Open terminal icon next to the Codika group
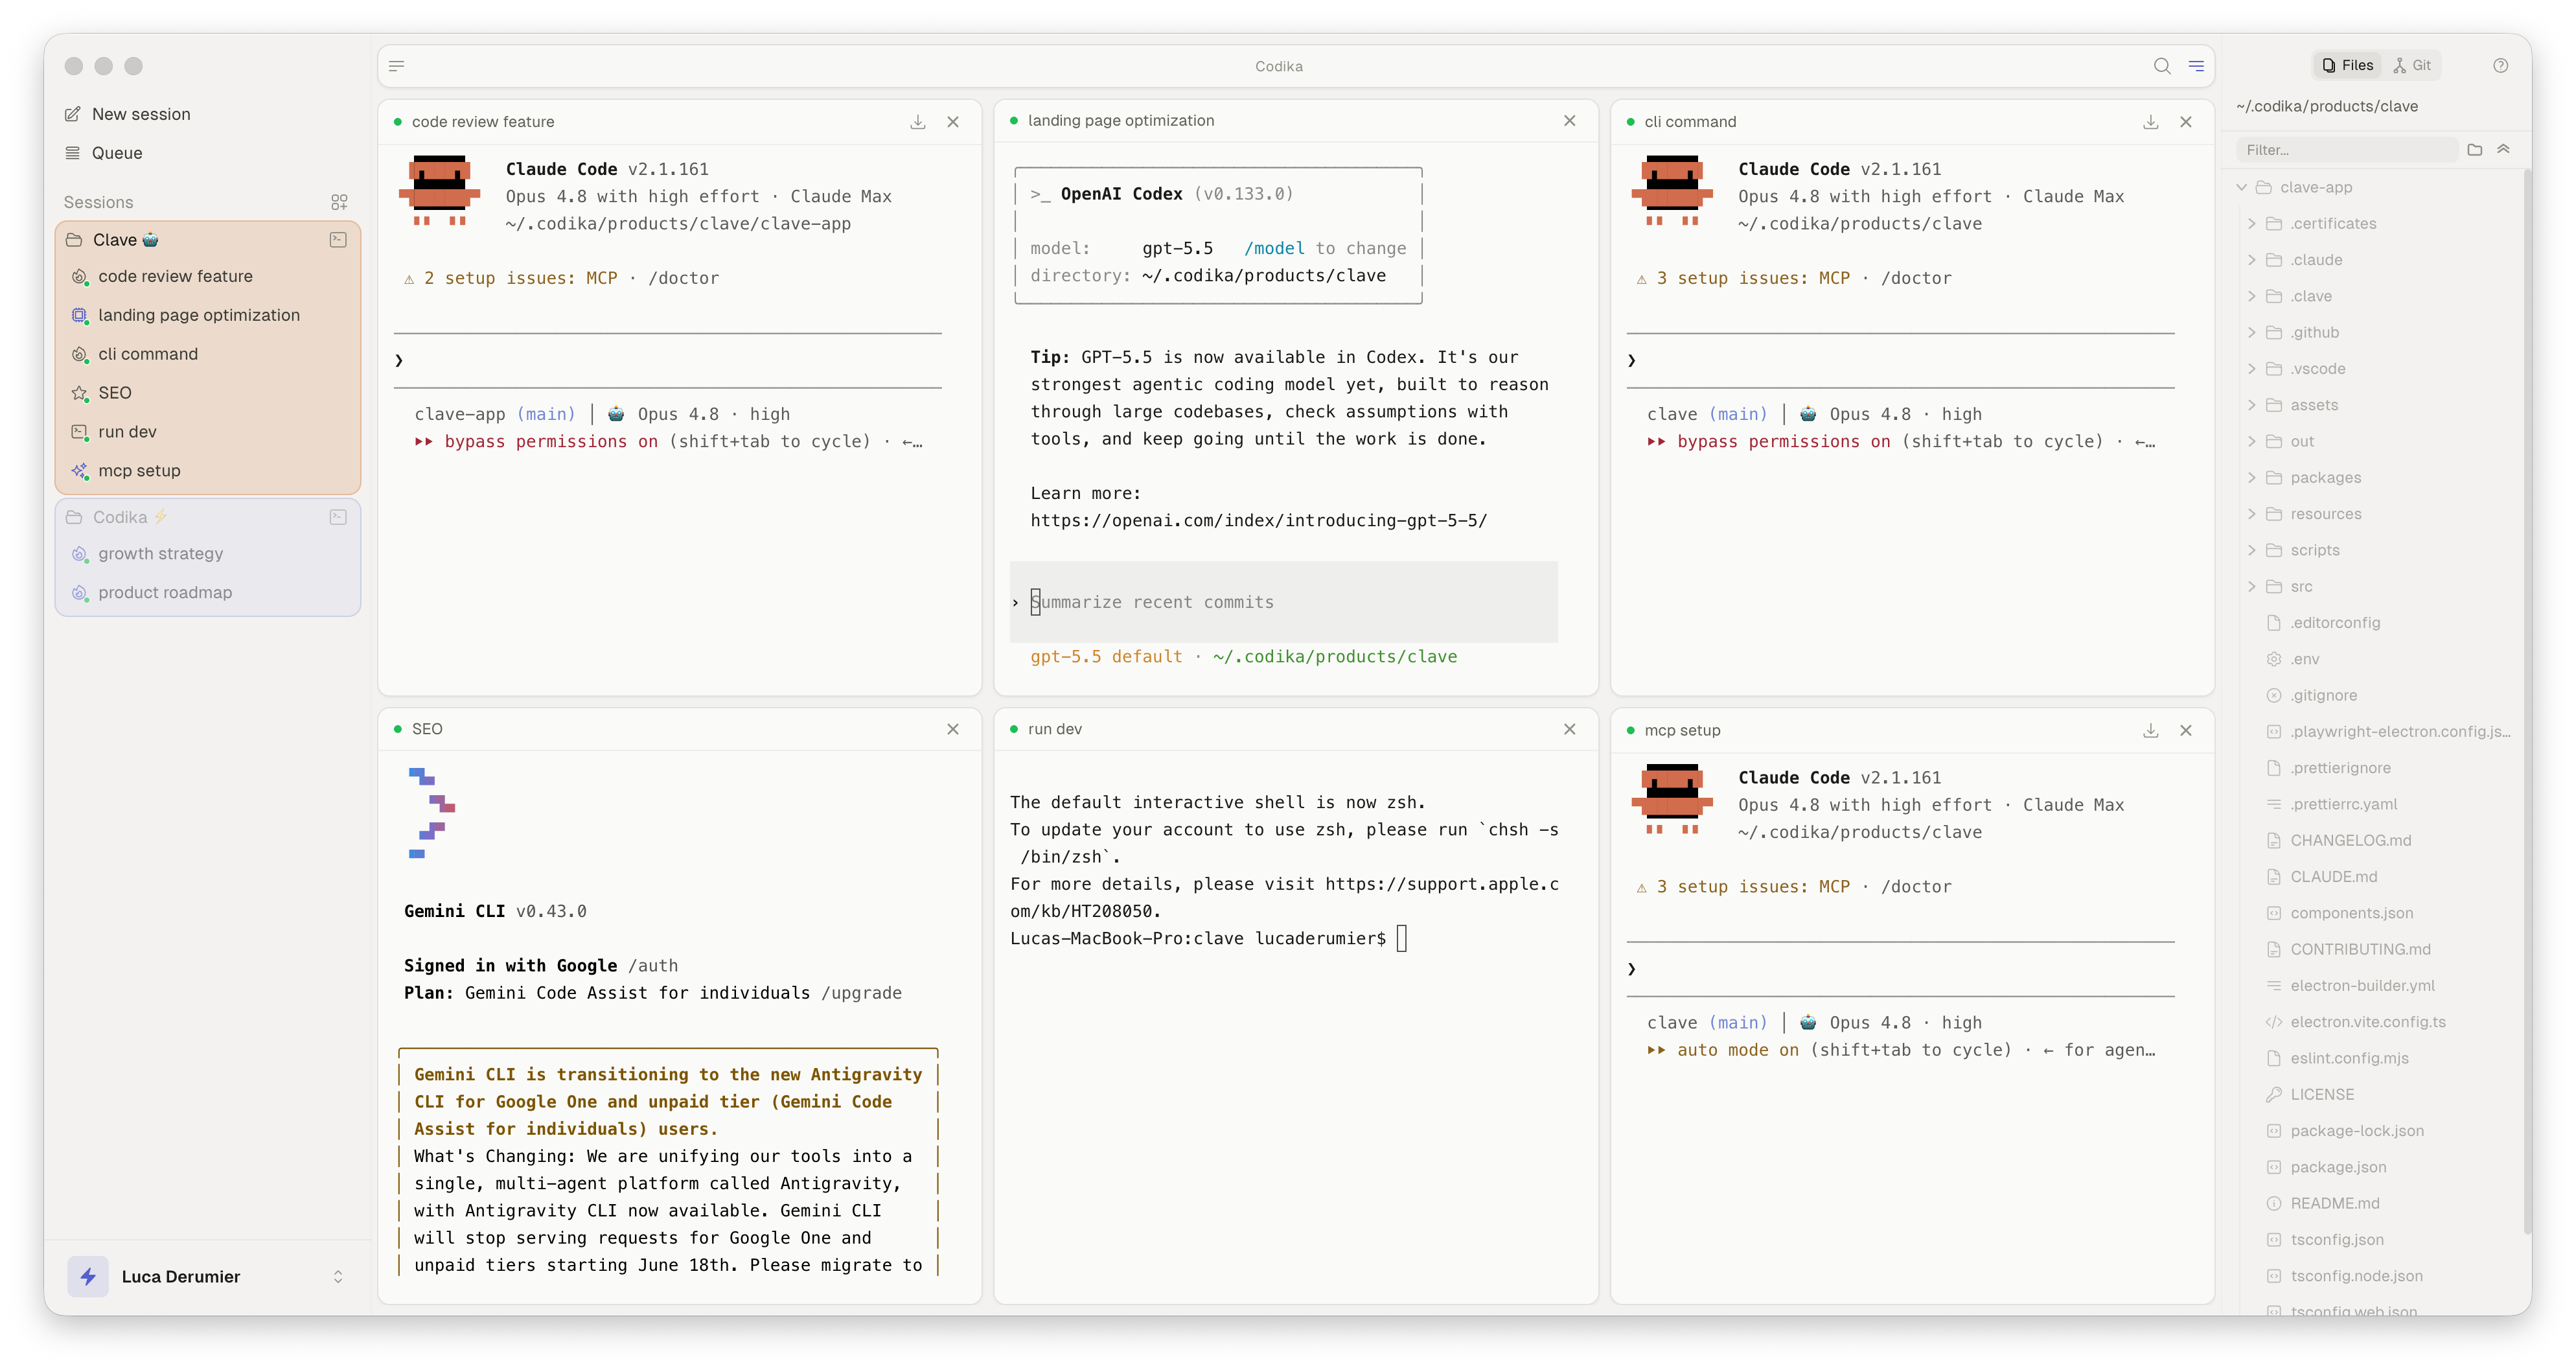This screenshot has width=2576, height=1370. (338, 517)
